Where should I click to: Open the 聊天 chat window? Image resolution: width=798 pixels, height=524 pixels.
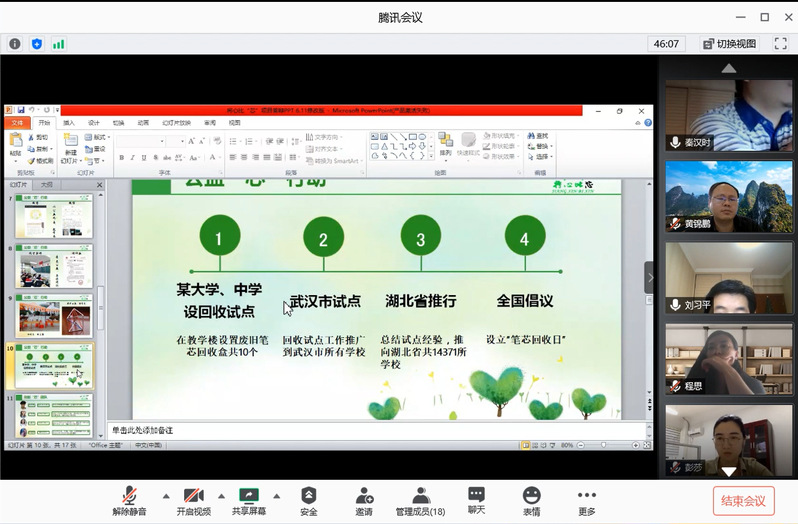[x=476, y=501]
